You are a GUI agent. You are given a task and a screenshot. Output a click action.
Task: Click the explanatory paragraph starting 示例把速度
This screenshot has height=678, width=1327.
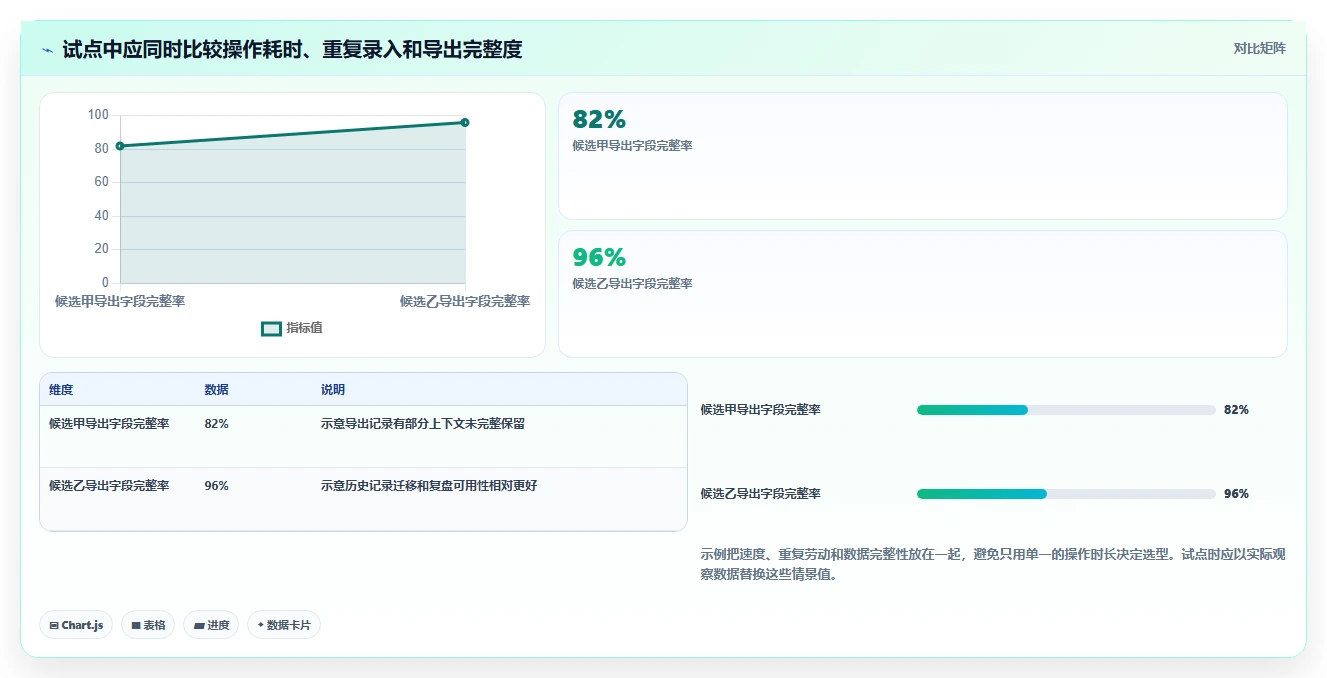point(993,564)
